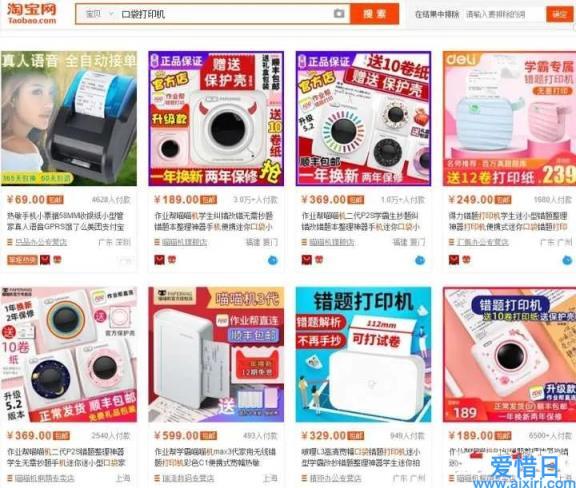Click the camera image-search icon
576x488 pixels.
coord(339,14)
